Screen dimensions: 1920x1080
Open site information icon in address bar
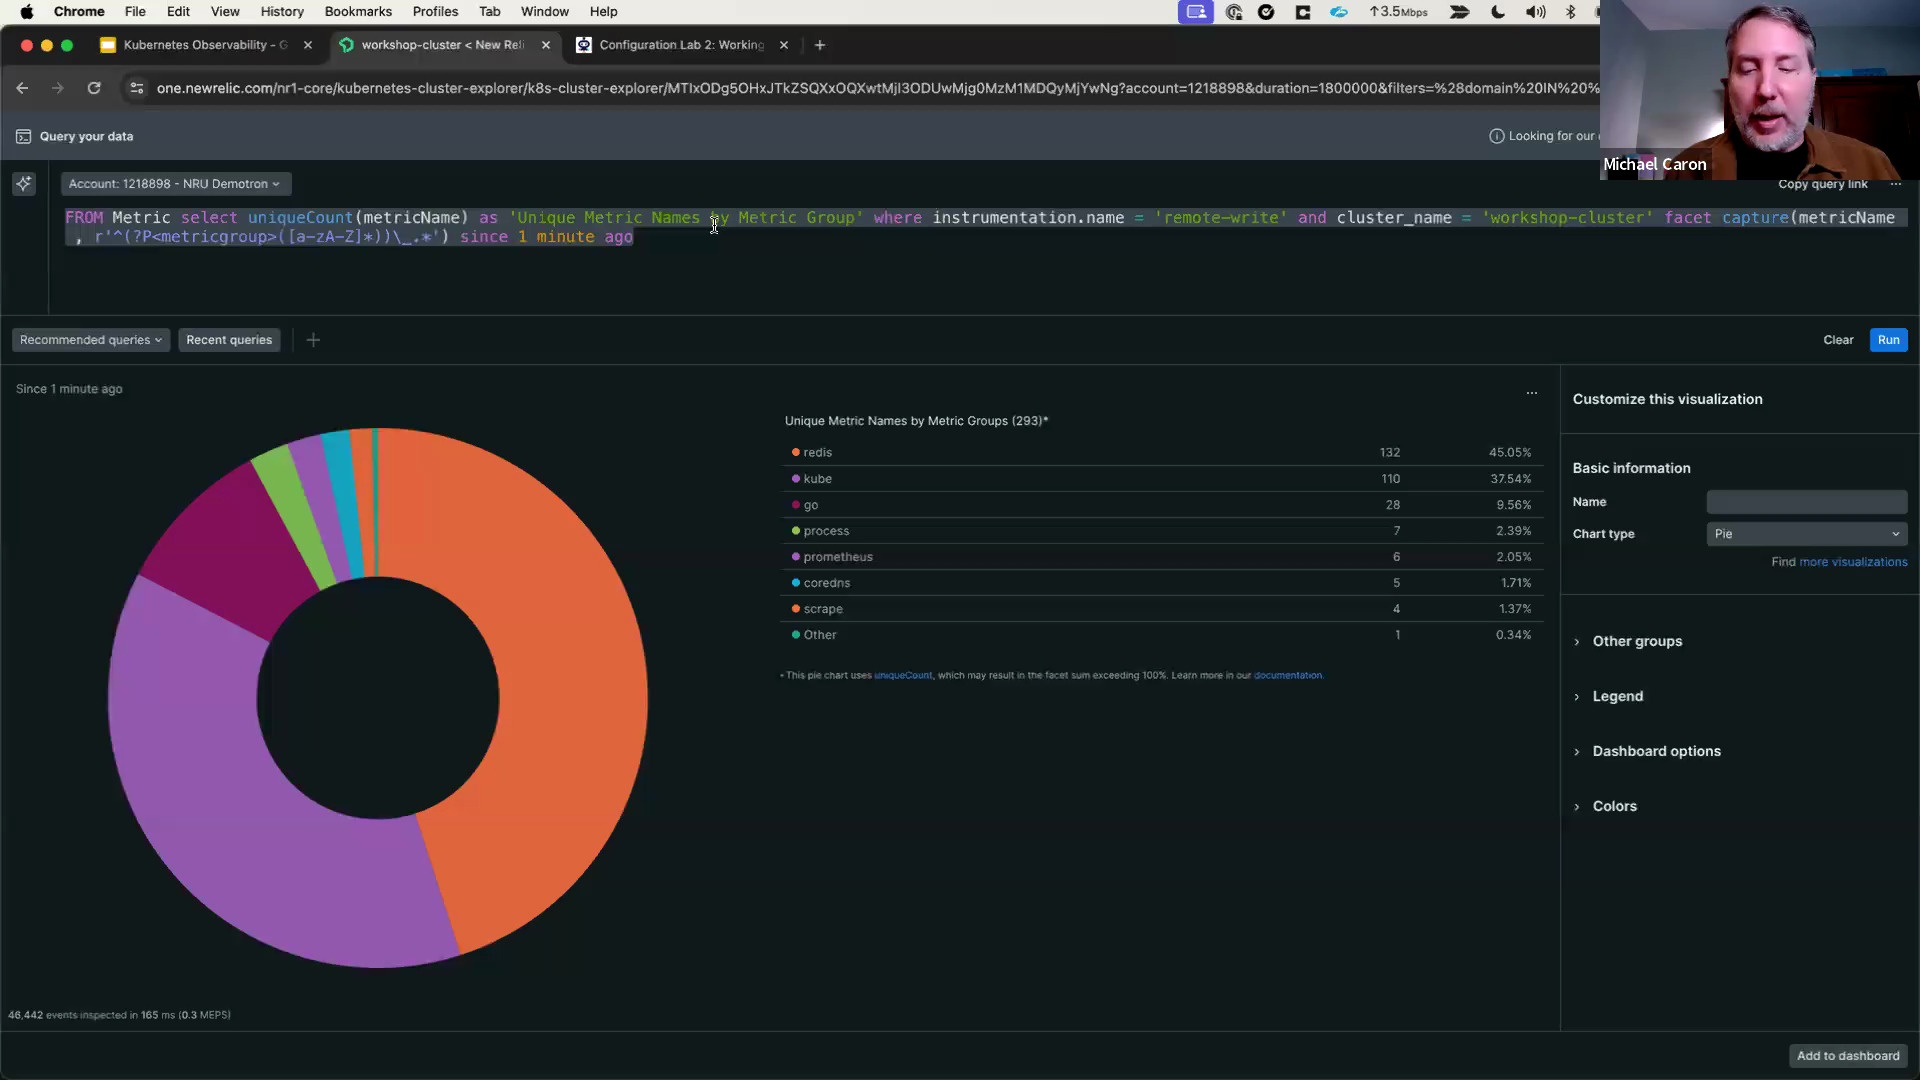coord(137,88)
